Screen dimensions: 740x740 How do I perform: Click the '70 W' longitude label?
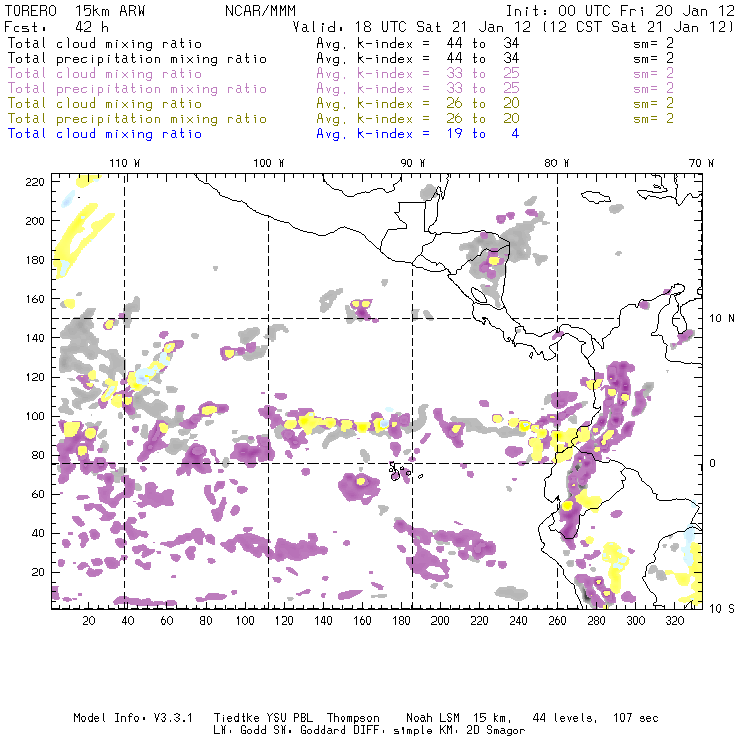701,163
